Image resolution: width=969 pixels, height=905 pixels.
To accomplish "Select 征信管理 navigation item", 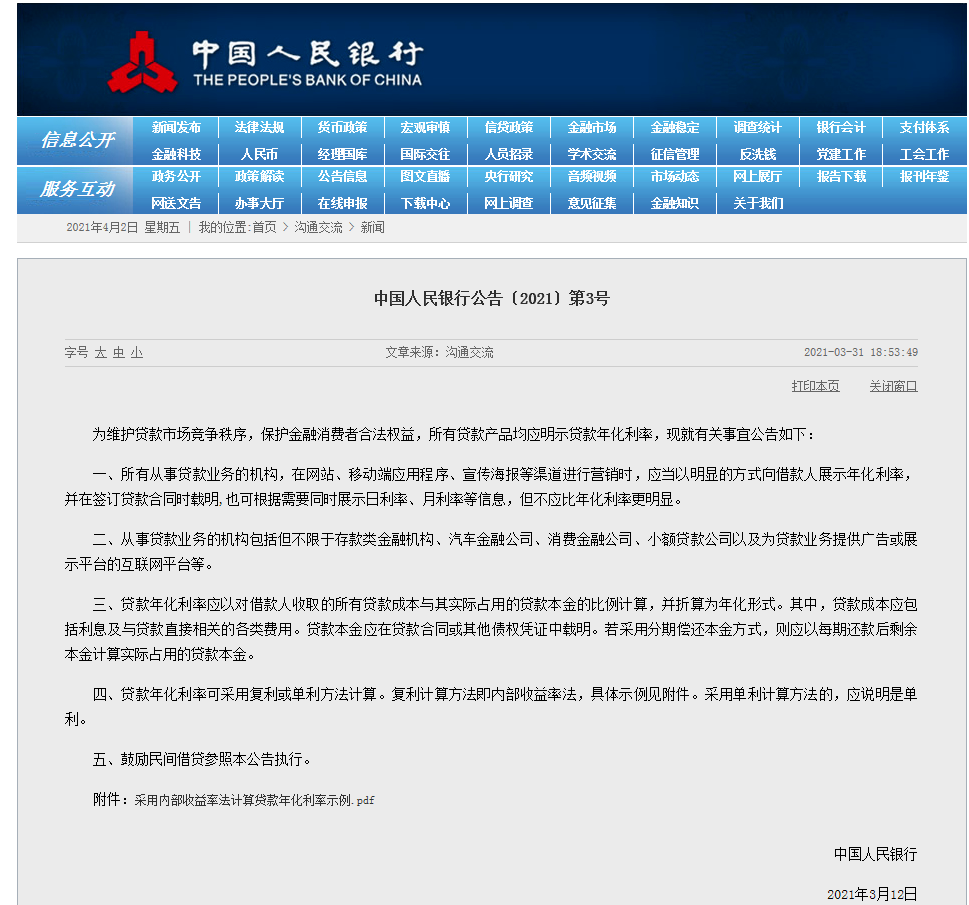I will click(675, 154).
